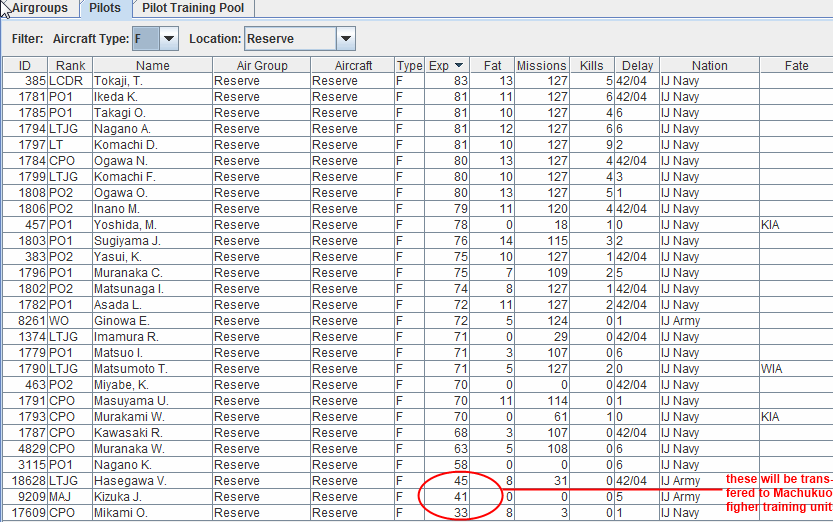Click Exp value 33 for Mikami O.
833x522 pixels.
click(447, 512)
